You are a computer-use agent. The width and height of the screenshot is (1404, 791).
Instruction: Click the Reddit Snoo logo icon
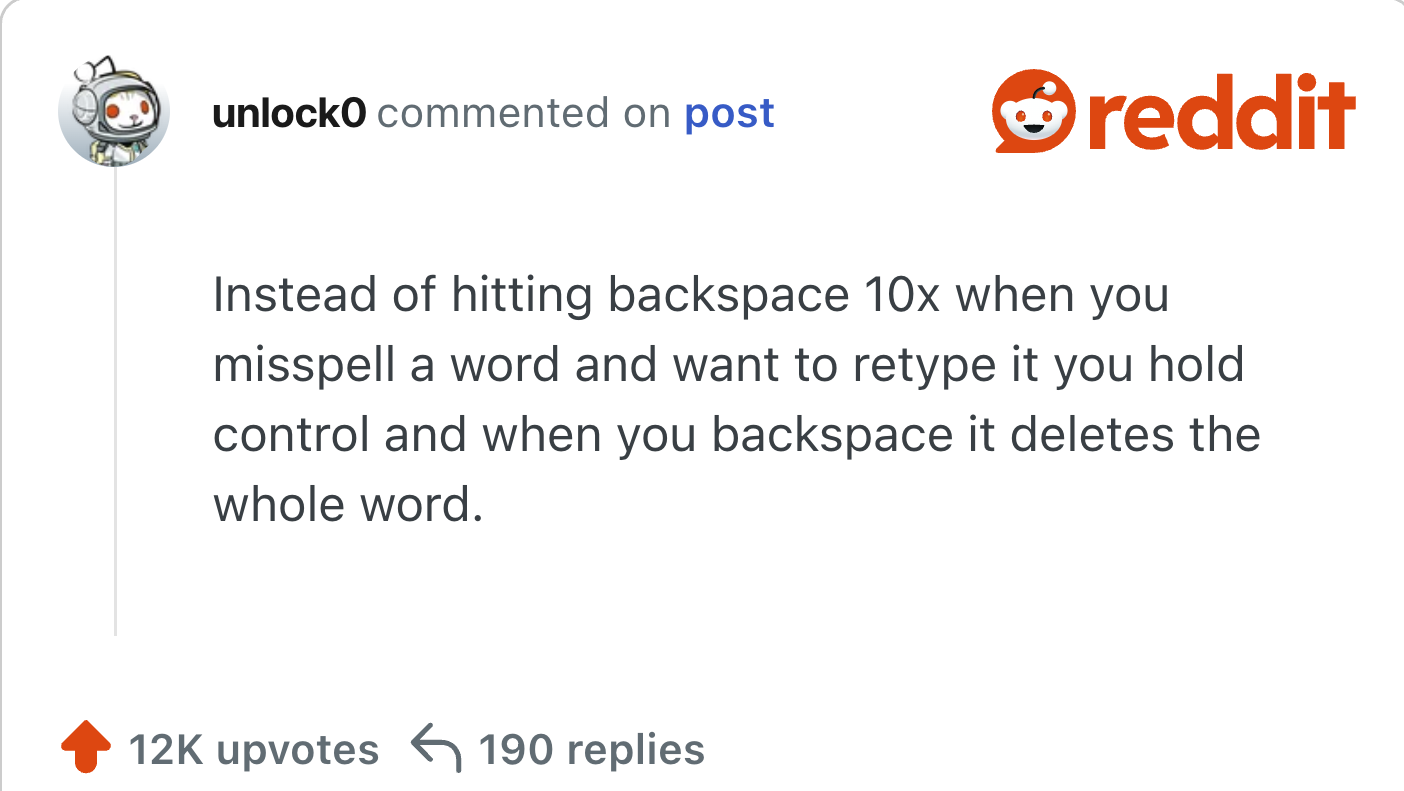point(1034,111)
